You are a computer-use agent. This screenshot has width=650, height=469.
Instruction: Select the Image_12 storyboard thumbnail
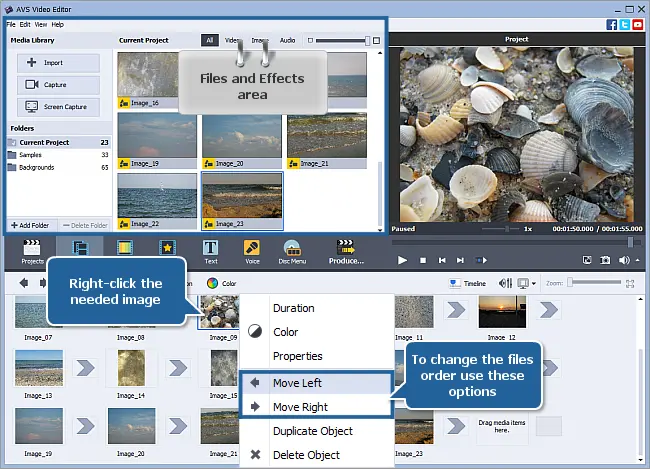click(x=502, y=312)
